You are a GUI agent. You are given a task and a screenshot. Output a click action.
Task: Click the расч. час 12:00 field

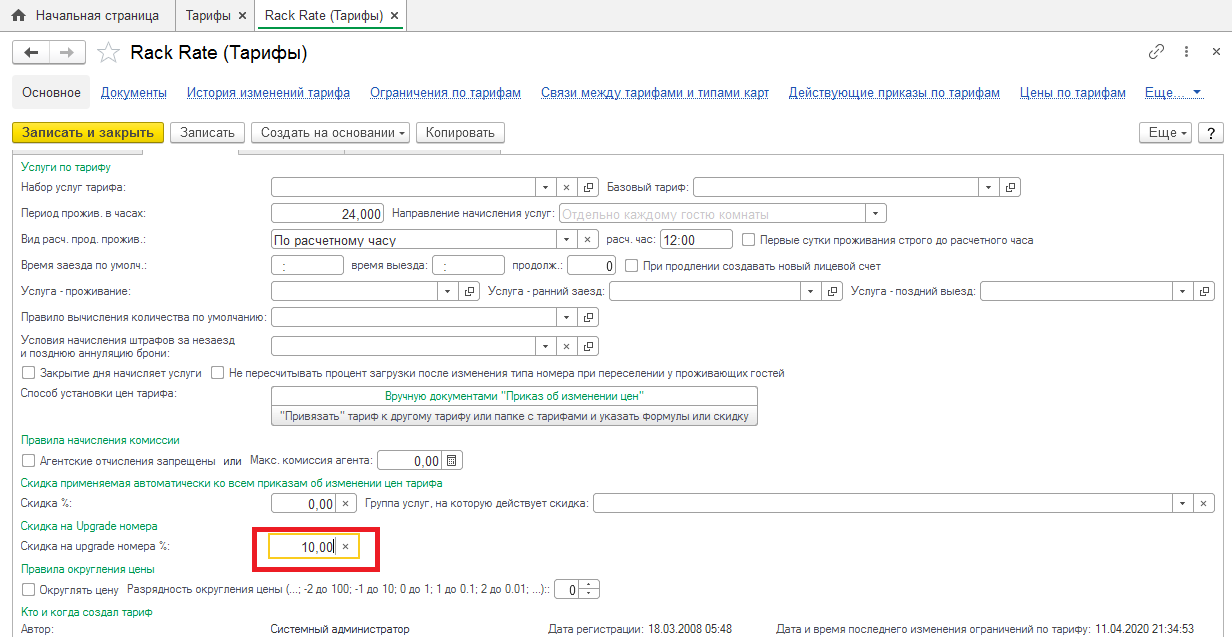coord(697,240)
